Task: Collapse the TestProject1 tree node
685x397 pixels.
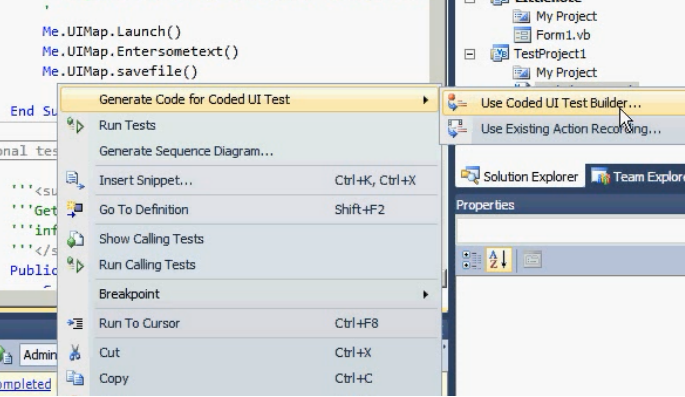Action: click(470, 55)
